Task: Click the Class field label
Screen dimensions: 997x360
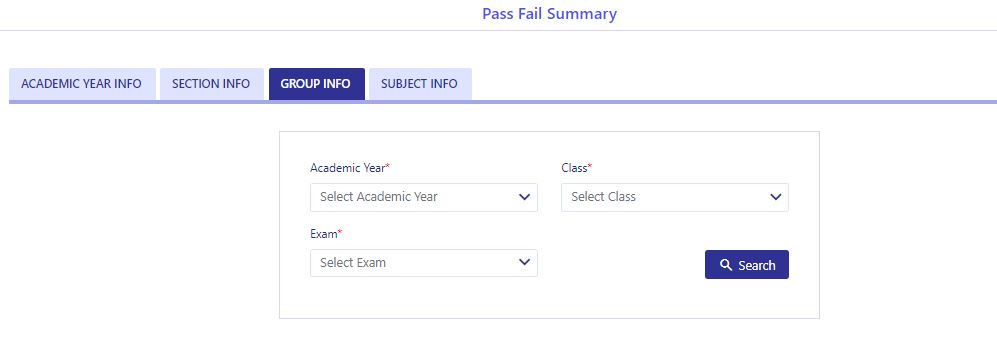Action: 574,168
